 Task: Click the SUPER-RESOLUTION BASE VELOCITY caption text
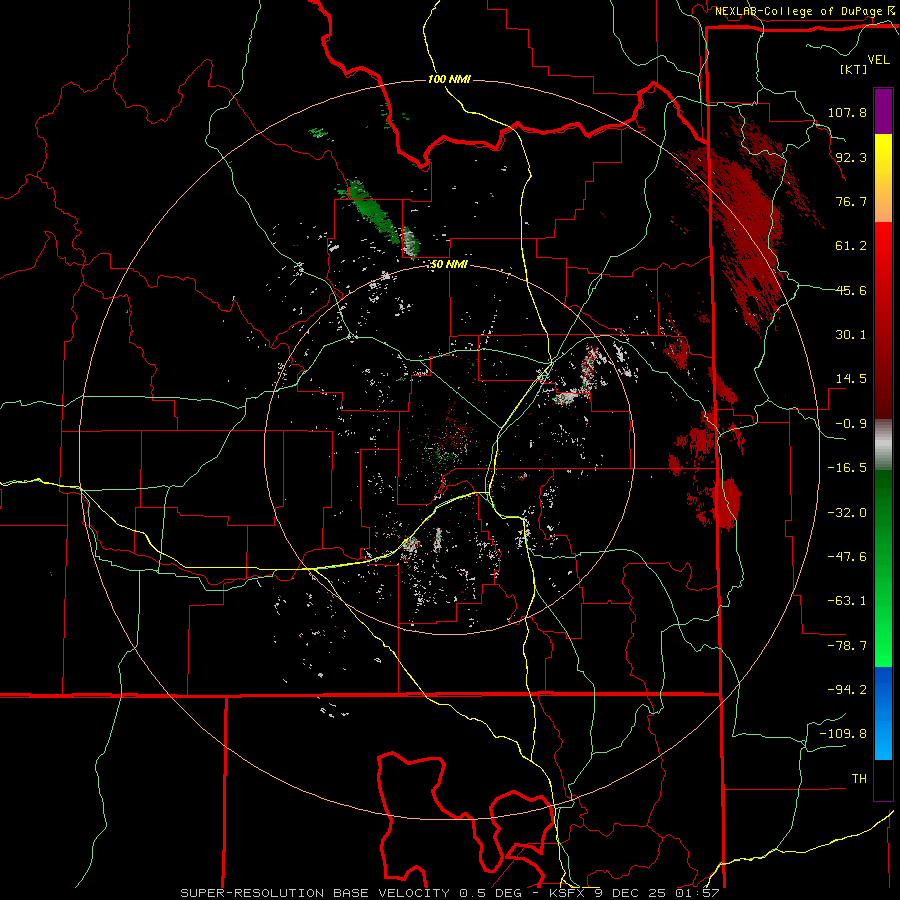tap(315, 893)
